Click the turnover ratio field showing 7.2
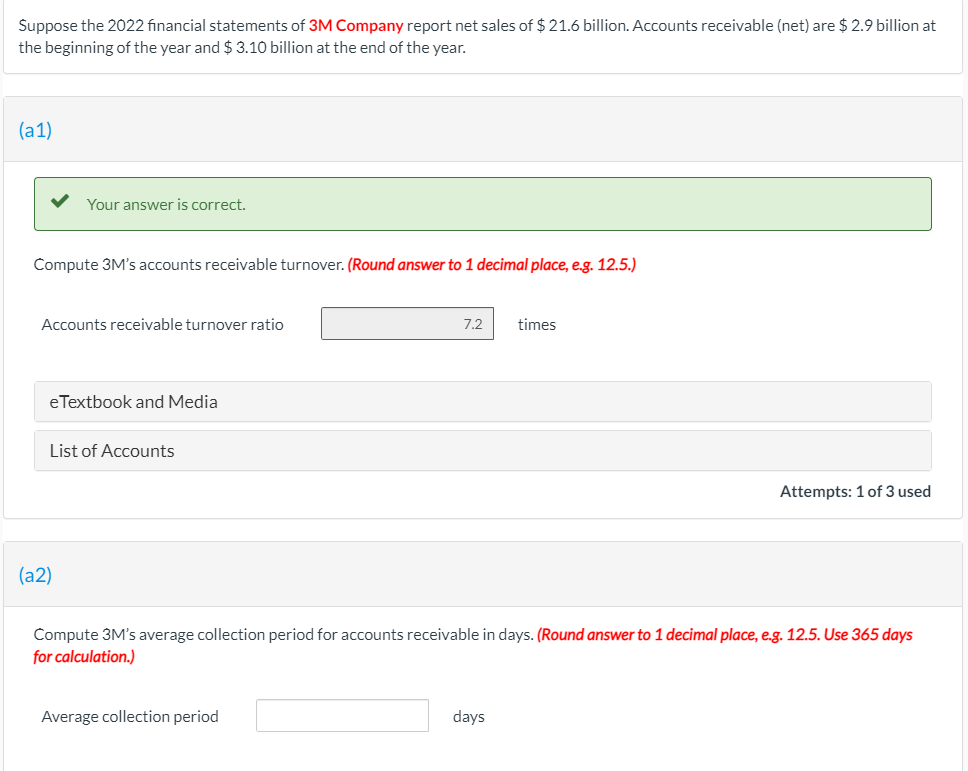The width and height of the screenshot is (968, 771). pyautogui.click(x=407, y=324)
